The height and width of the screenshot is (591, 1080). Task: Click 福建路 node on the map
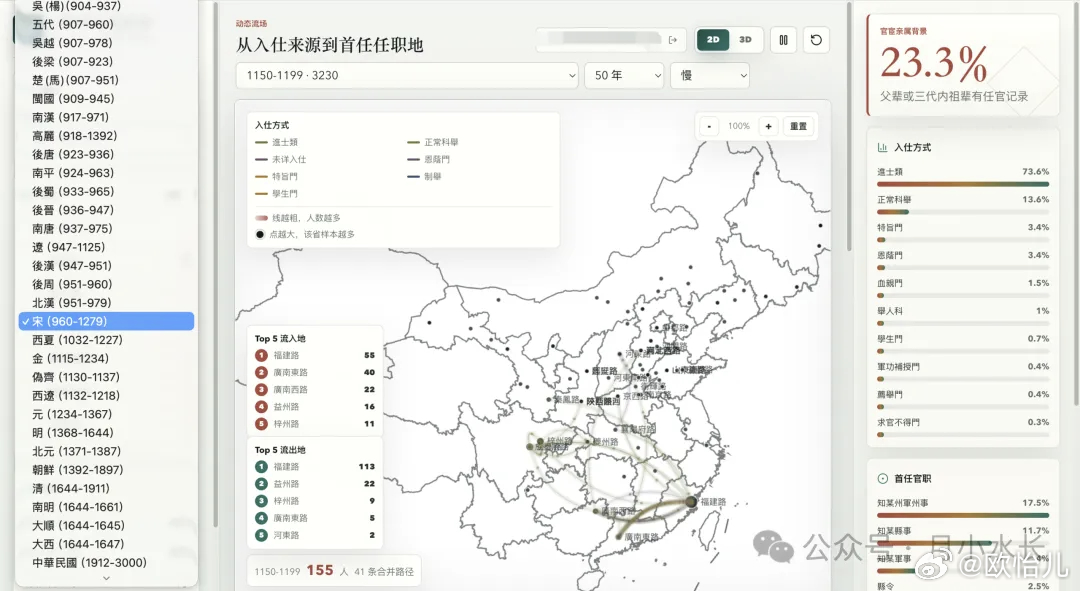point(691,501)
